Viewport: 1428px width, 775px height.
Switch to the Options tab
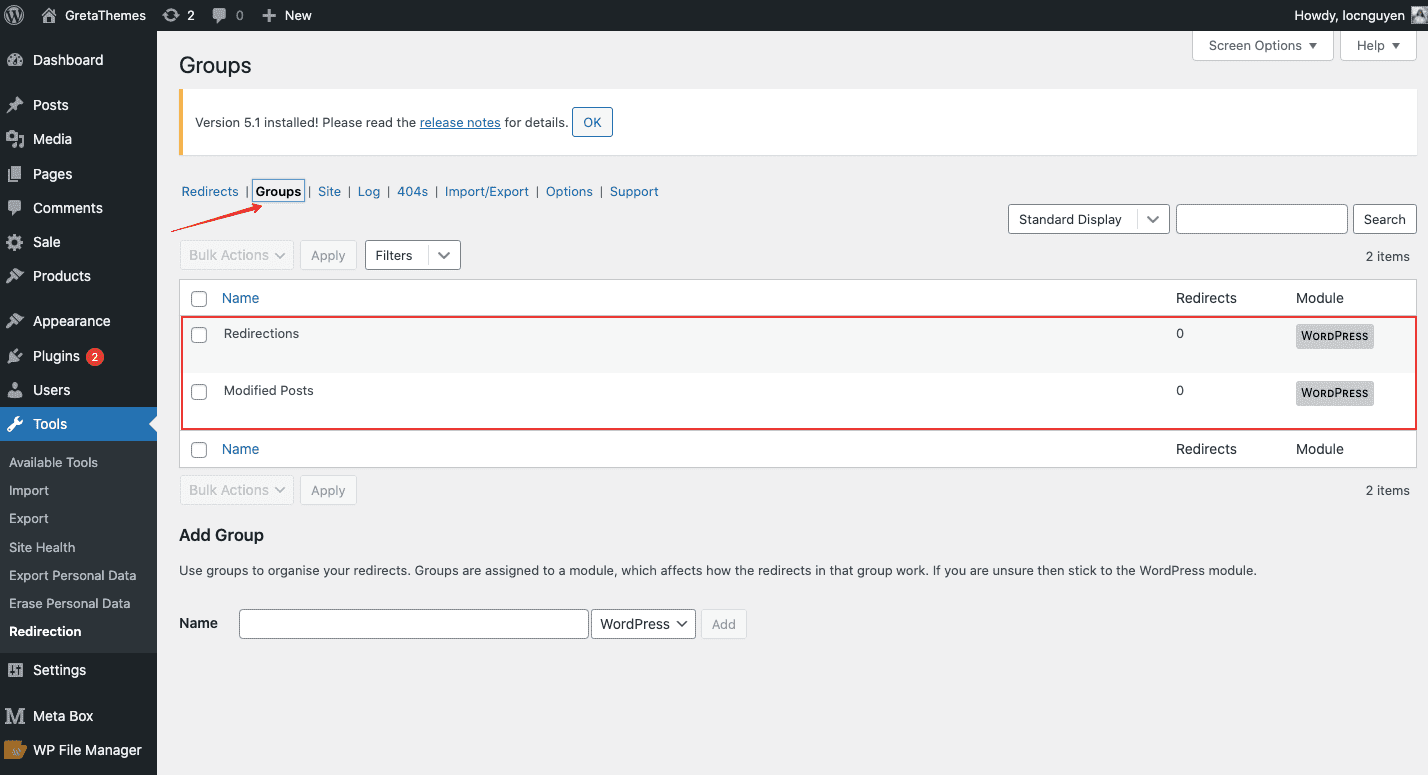point(569,192)
